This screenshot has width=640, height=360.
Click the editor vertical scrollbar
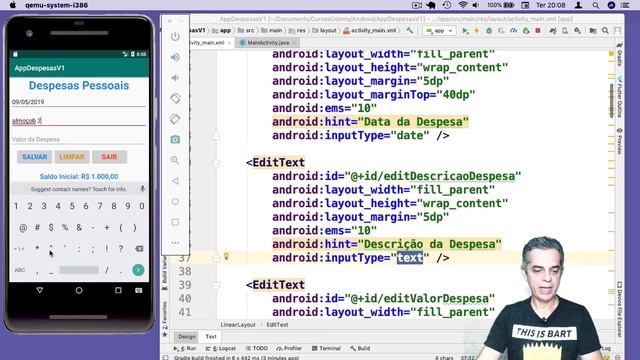(x=611, y=100)
